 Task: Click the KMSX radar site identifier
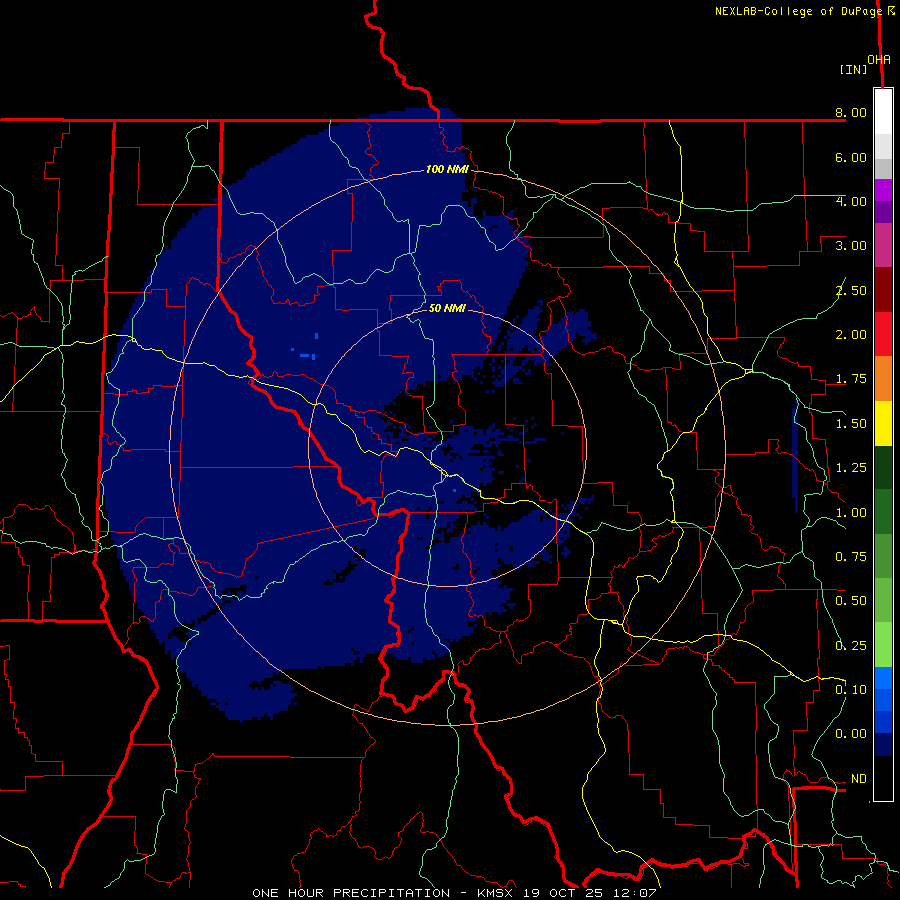click(x=495, y=893)
